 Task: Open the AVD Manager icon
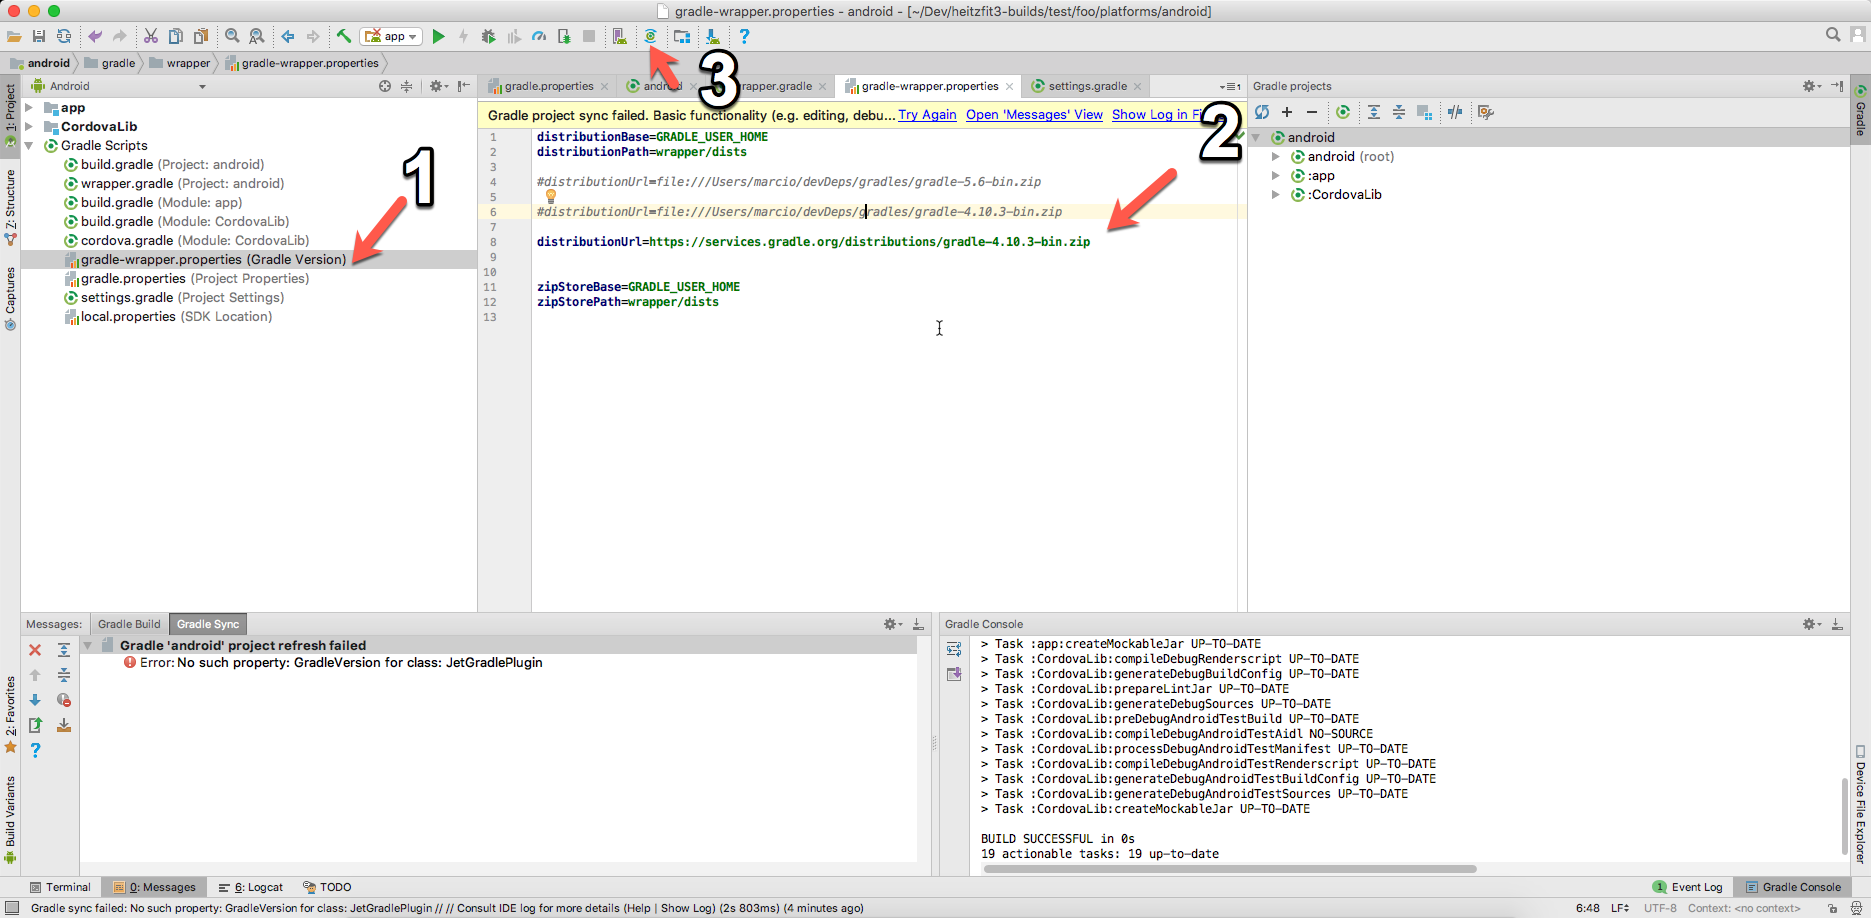tap(620, 36)
